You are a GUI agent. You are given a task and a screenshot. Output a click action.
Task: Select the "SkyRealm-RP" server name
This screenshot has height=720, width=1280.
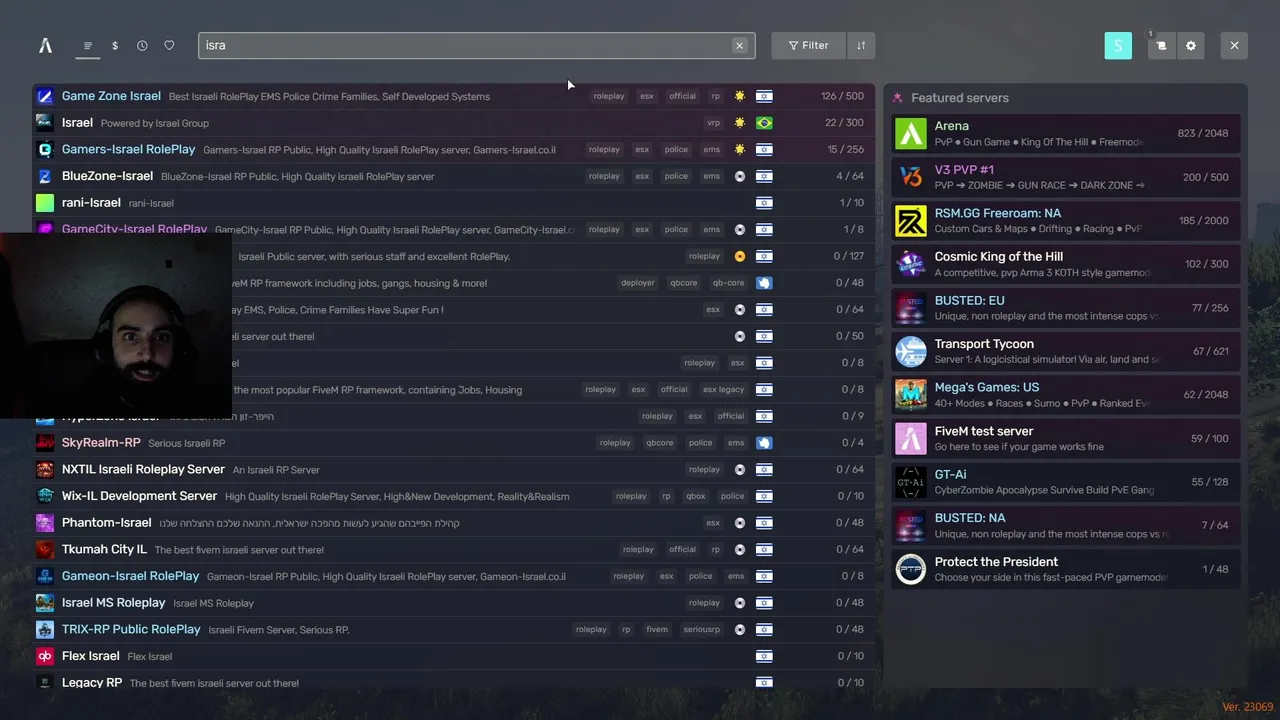[101, 442]
